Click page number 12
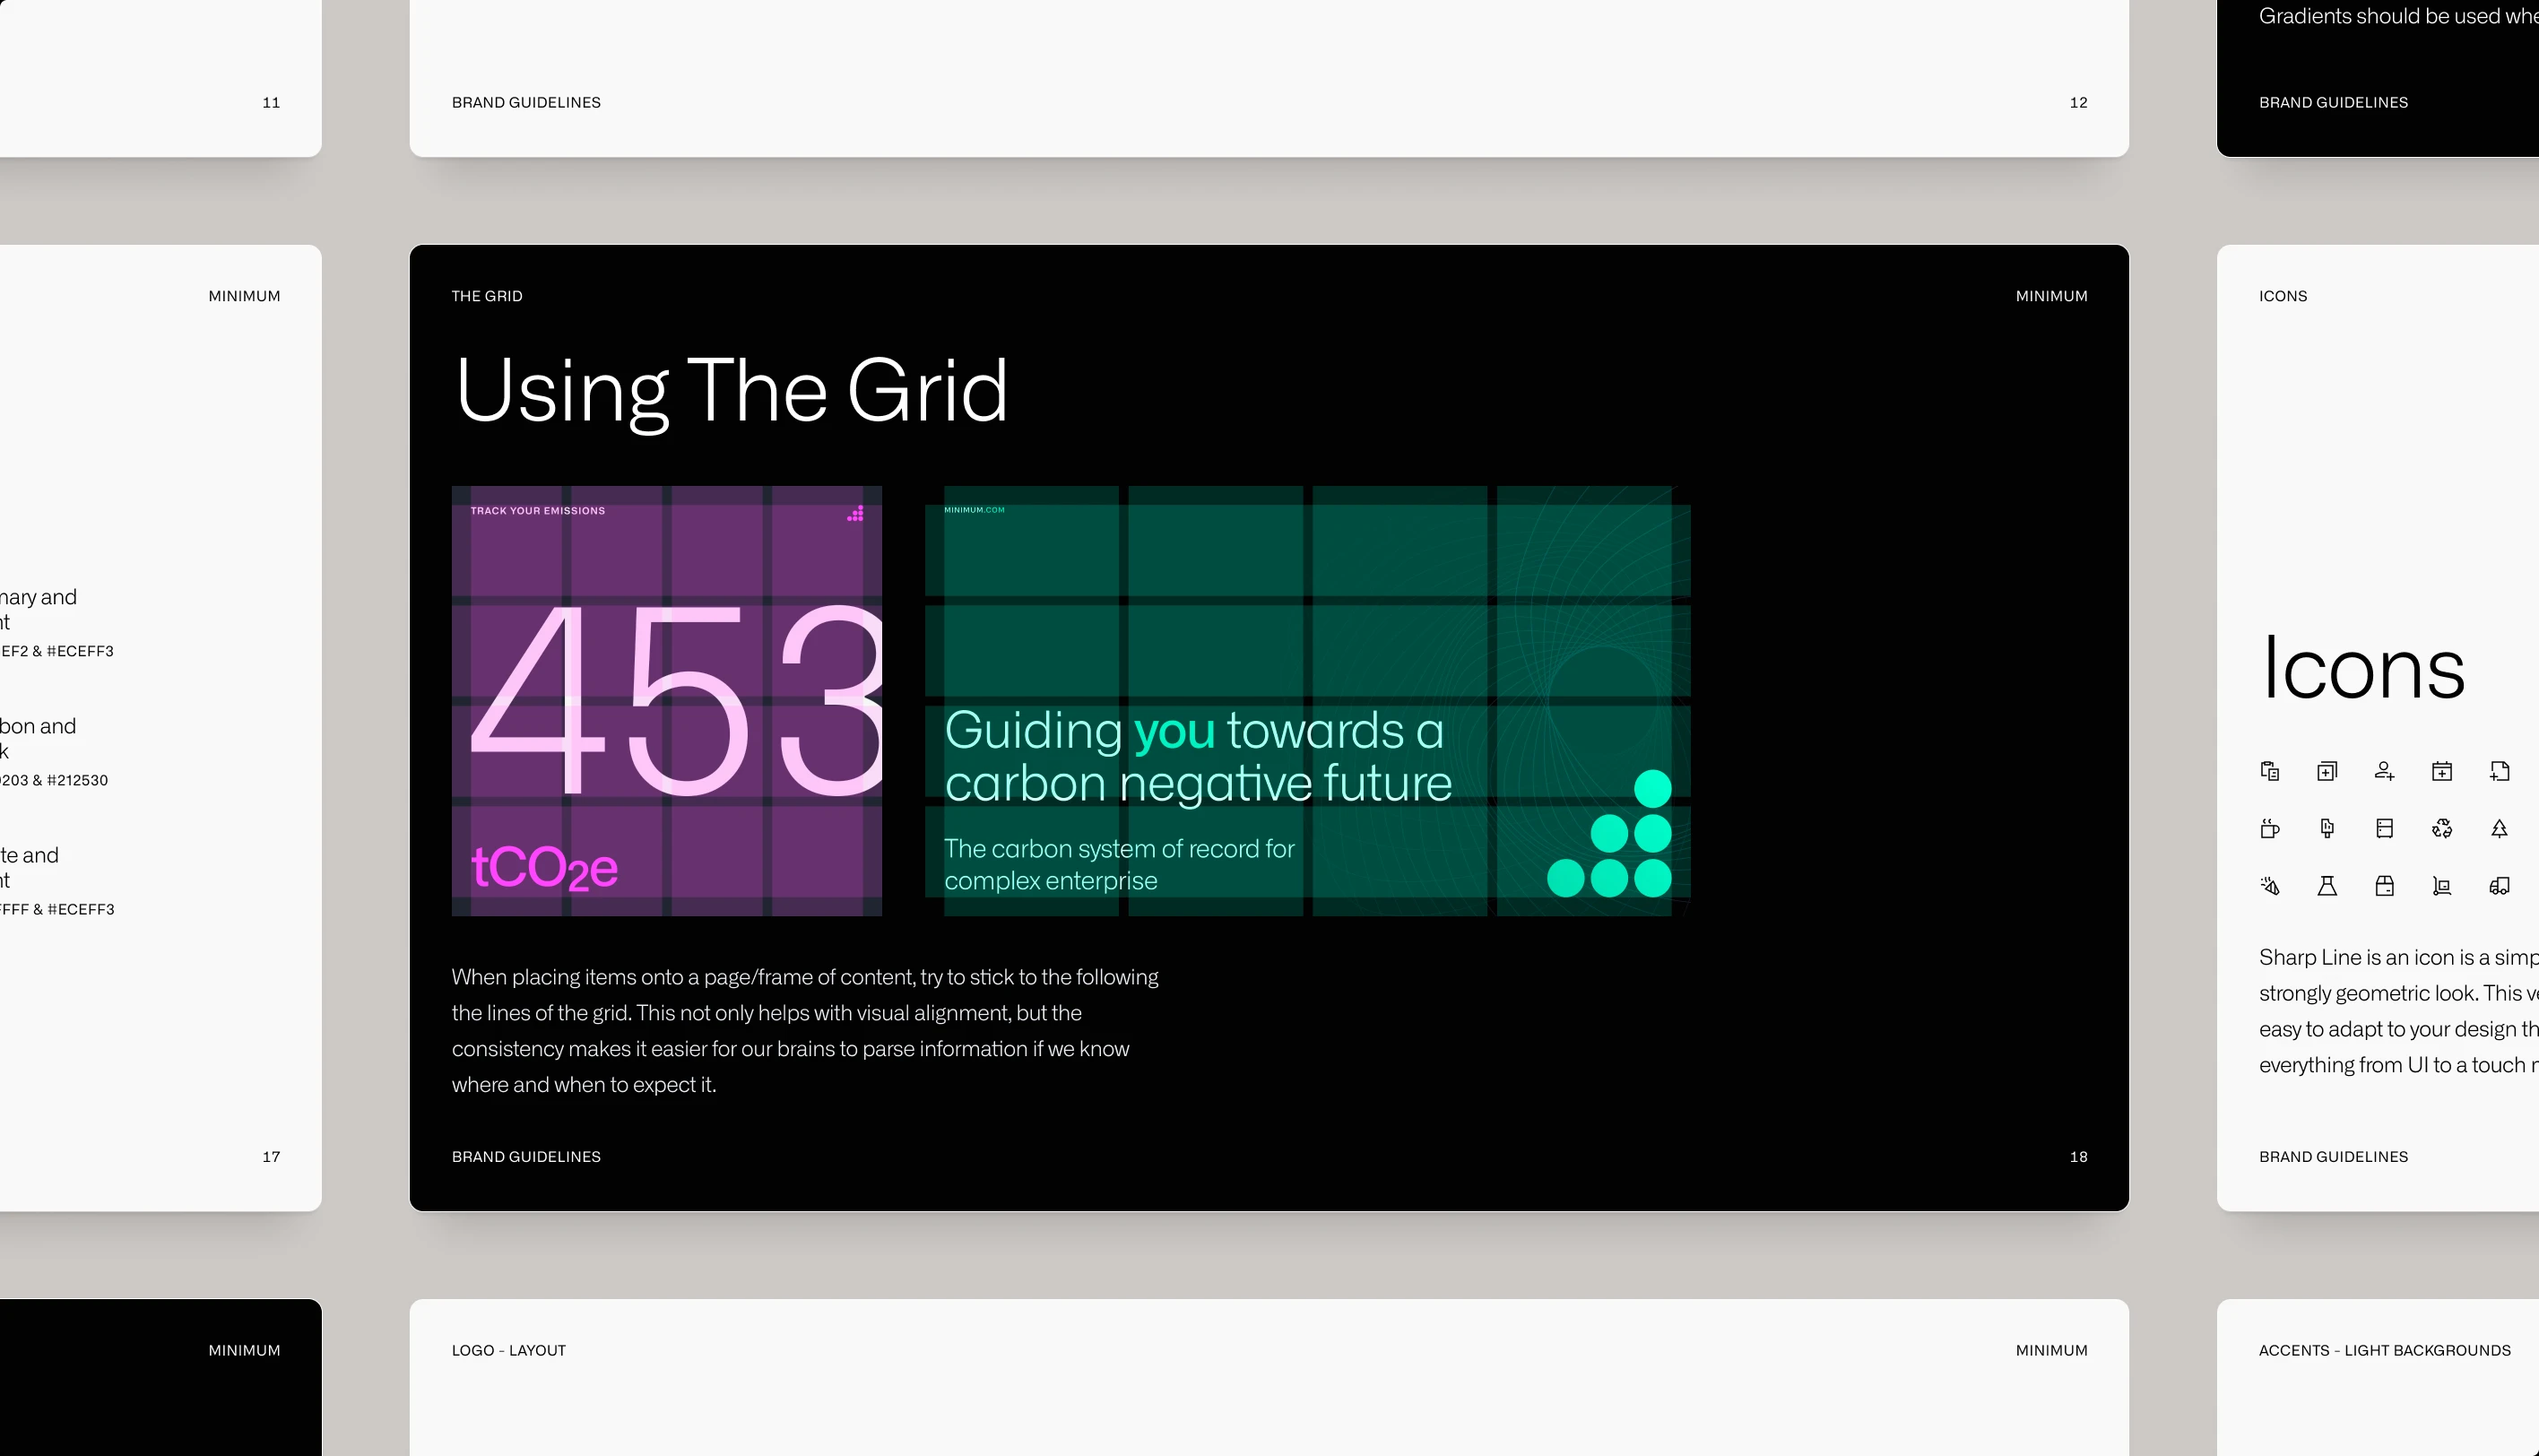The width and height of the screenshot is (2539, 1456). tap(2078, 102)
